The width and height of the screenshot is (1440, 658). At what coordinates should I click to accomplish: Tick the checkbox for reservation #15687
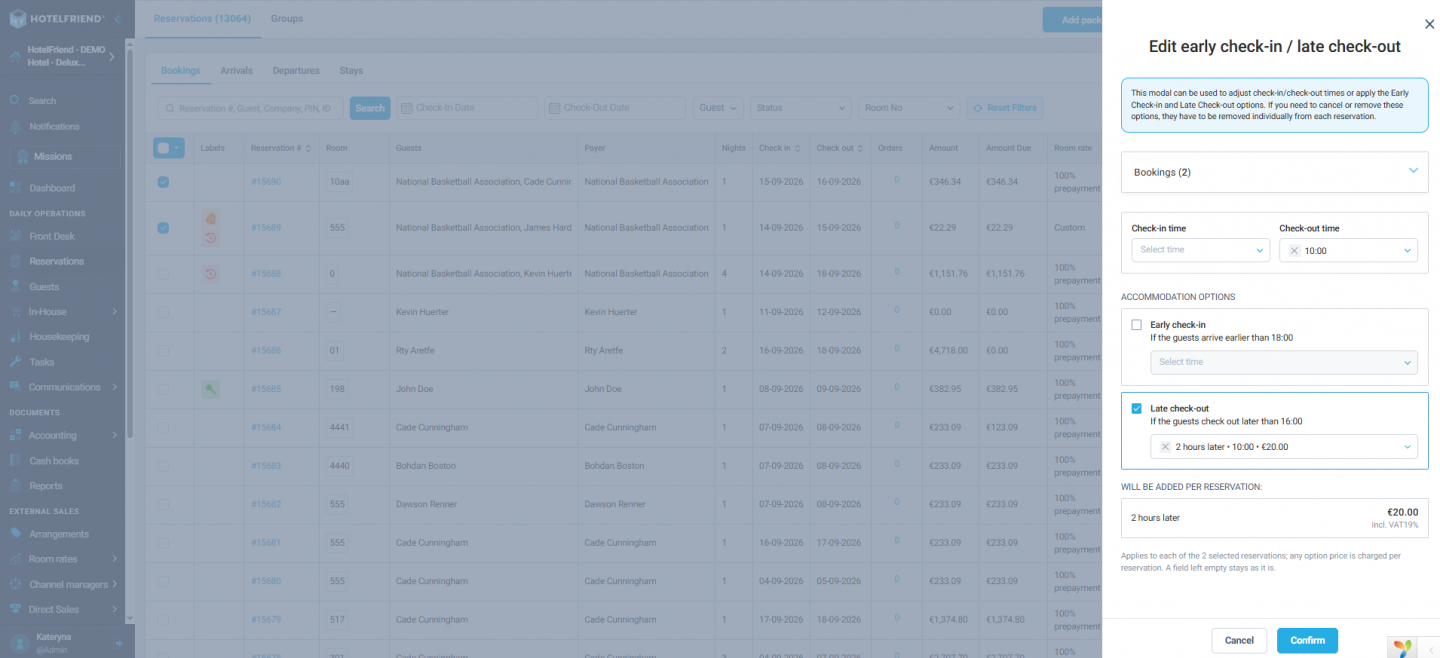(x=163, y=312)
